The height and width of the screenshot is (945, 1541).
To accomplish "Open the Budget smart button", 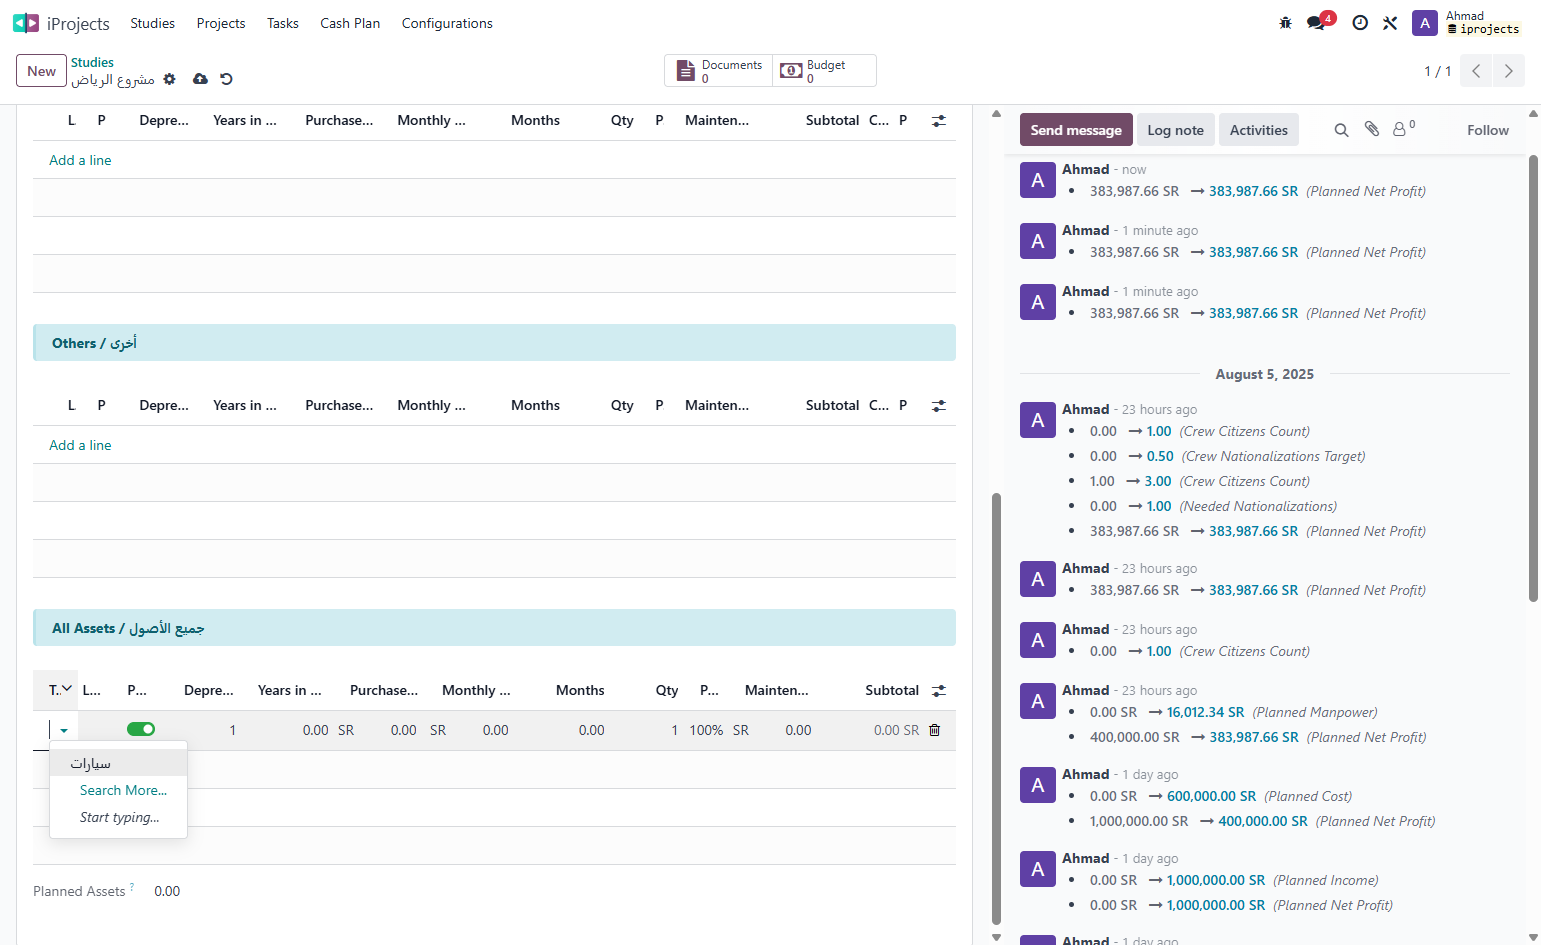I will 824,71.
